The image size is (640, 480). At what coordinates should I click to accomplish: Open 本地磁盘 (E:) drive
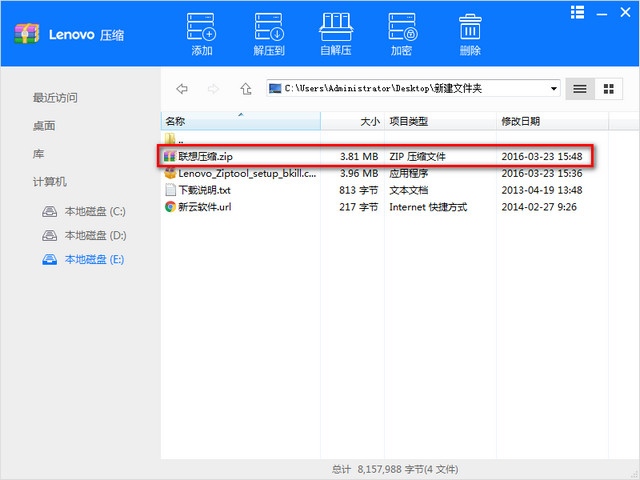(83, 259)
